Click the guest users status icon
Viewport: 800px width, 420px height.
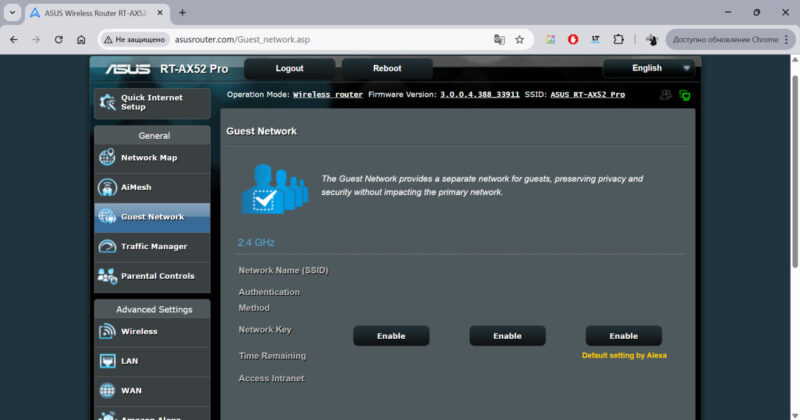(x=665, y=95)
